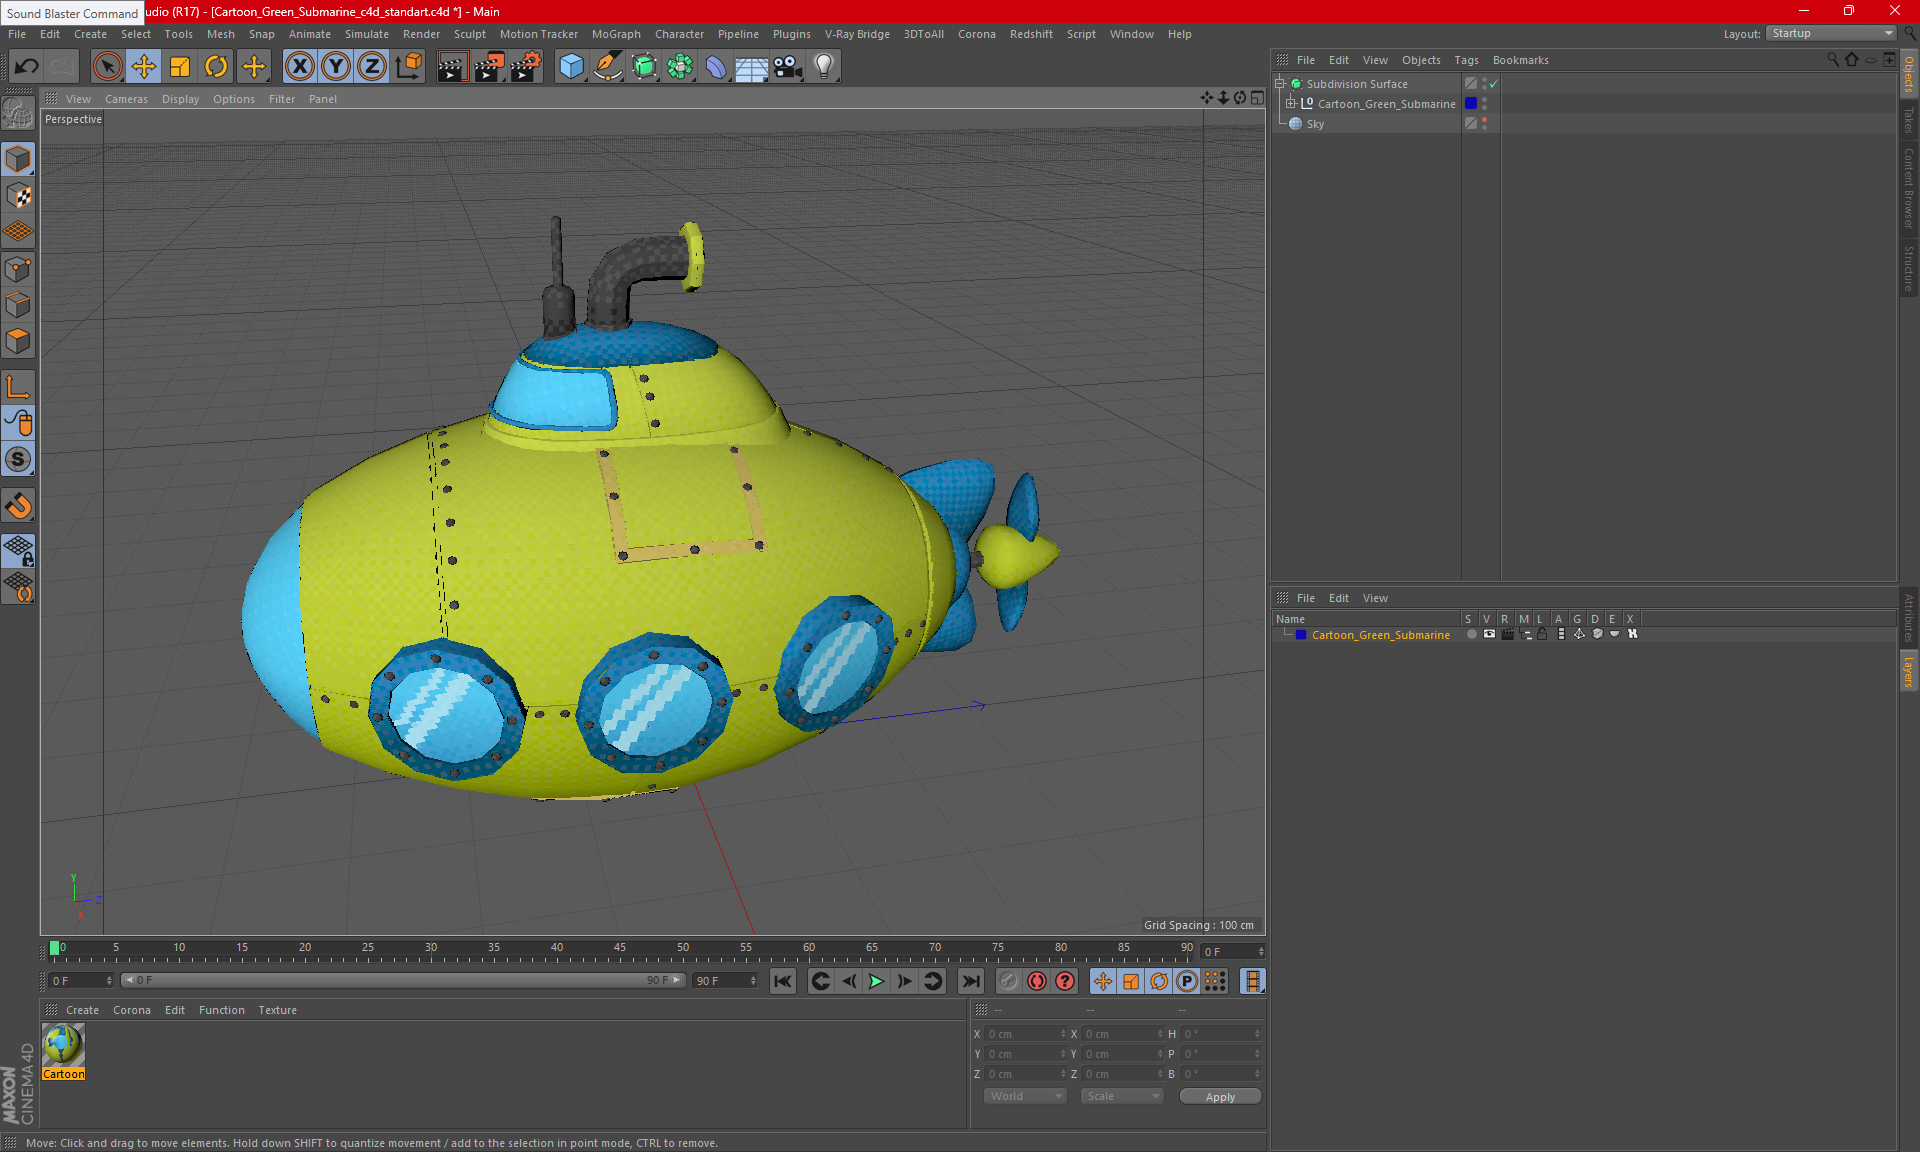The height and width of the screenshot is (1152, 1920).
Task: Click the green Array modeling icon
Action: 680,67
